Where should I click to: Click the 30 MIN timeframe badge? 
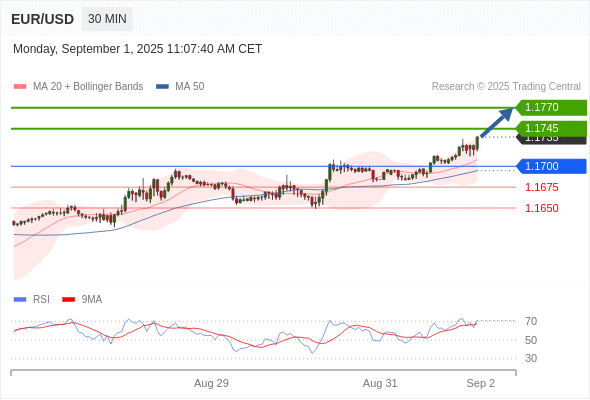(107, 19)
